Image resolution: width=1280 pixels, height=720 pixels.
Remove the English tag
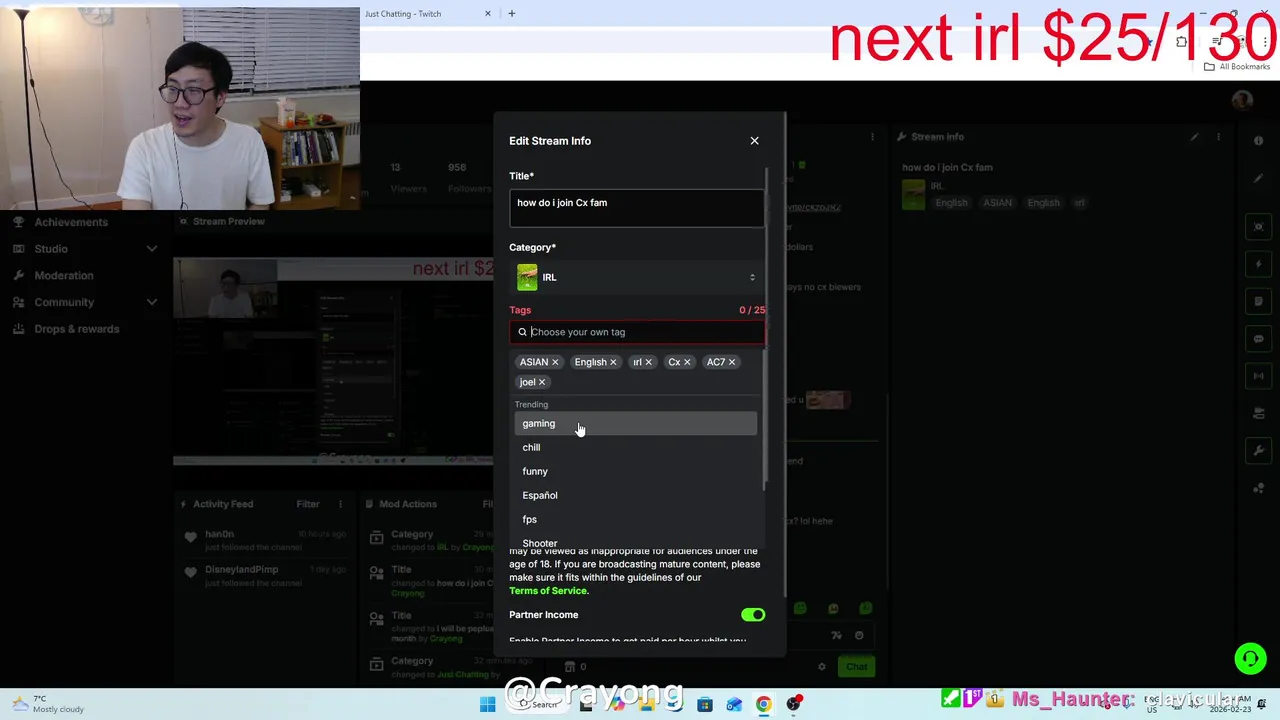[x=613, y=362]
